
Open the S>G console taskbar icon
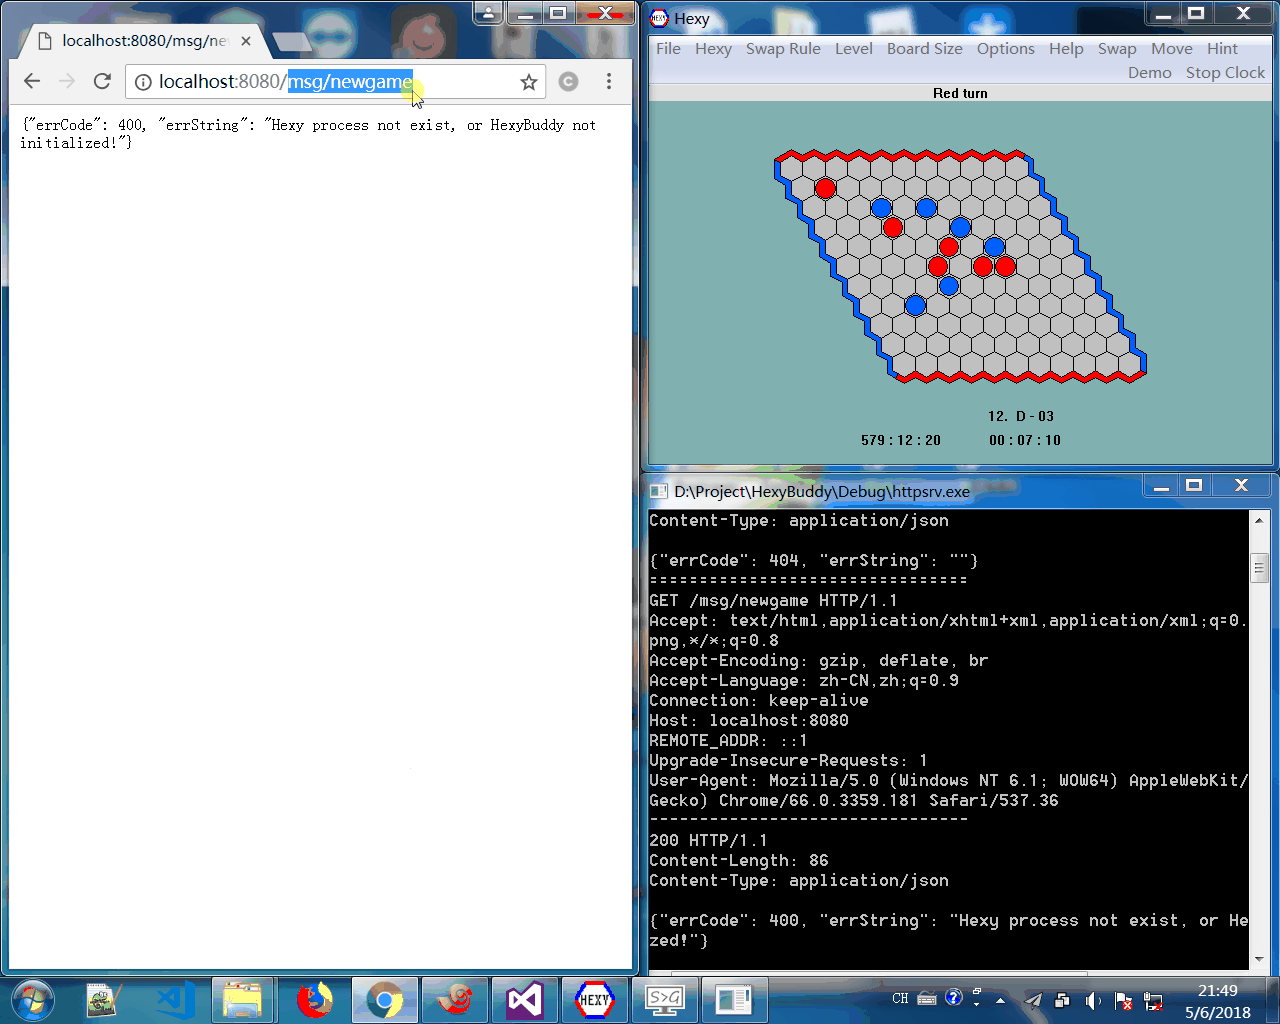click(664, 1000)
